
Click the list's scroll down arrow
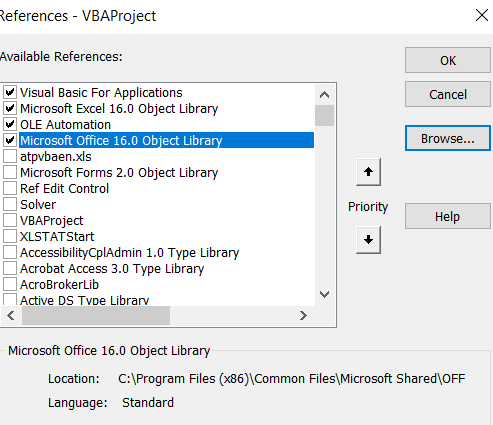[x=324, y=294]
